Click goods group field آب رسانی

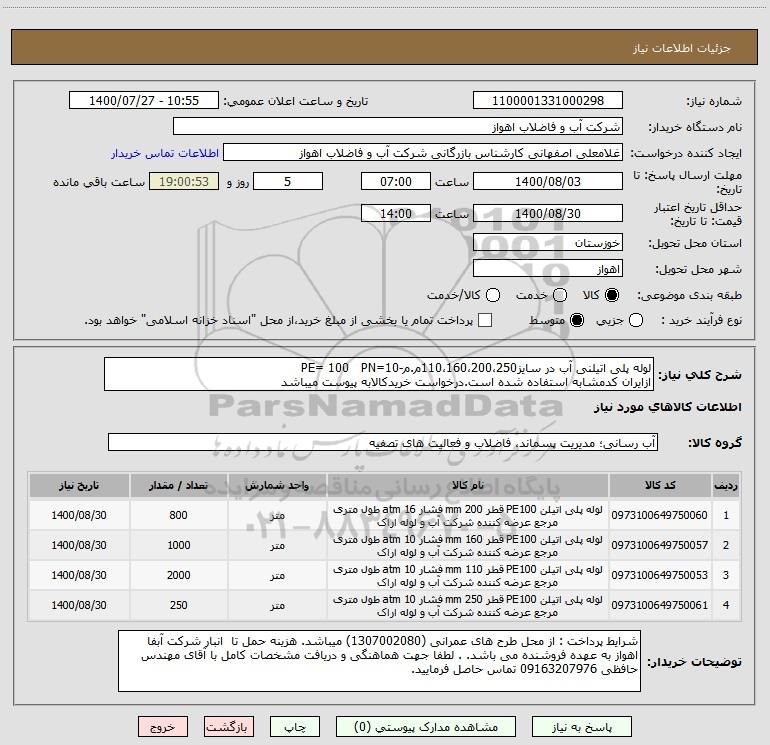pos(383,442)
